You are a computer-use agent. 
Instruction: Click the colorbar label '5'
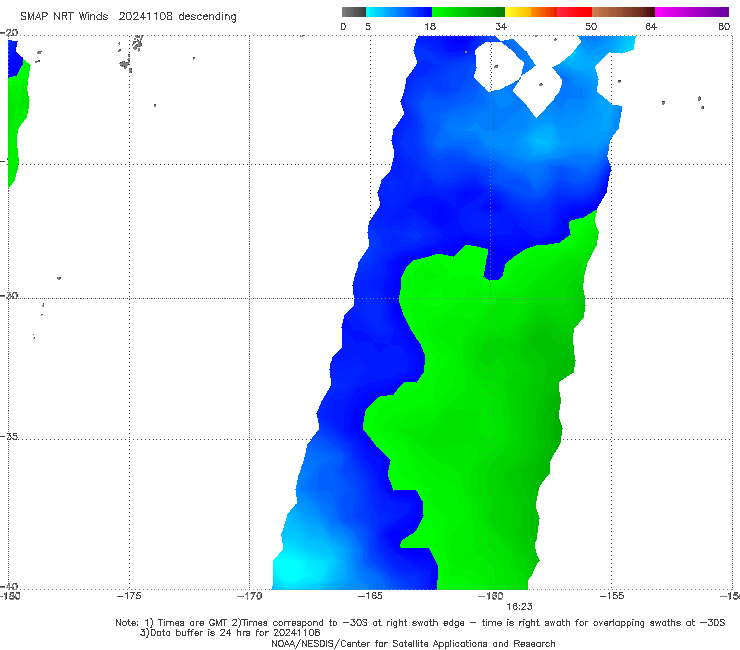(x=368, y=26)
